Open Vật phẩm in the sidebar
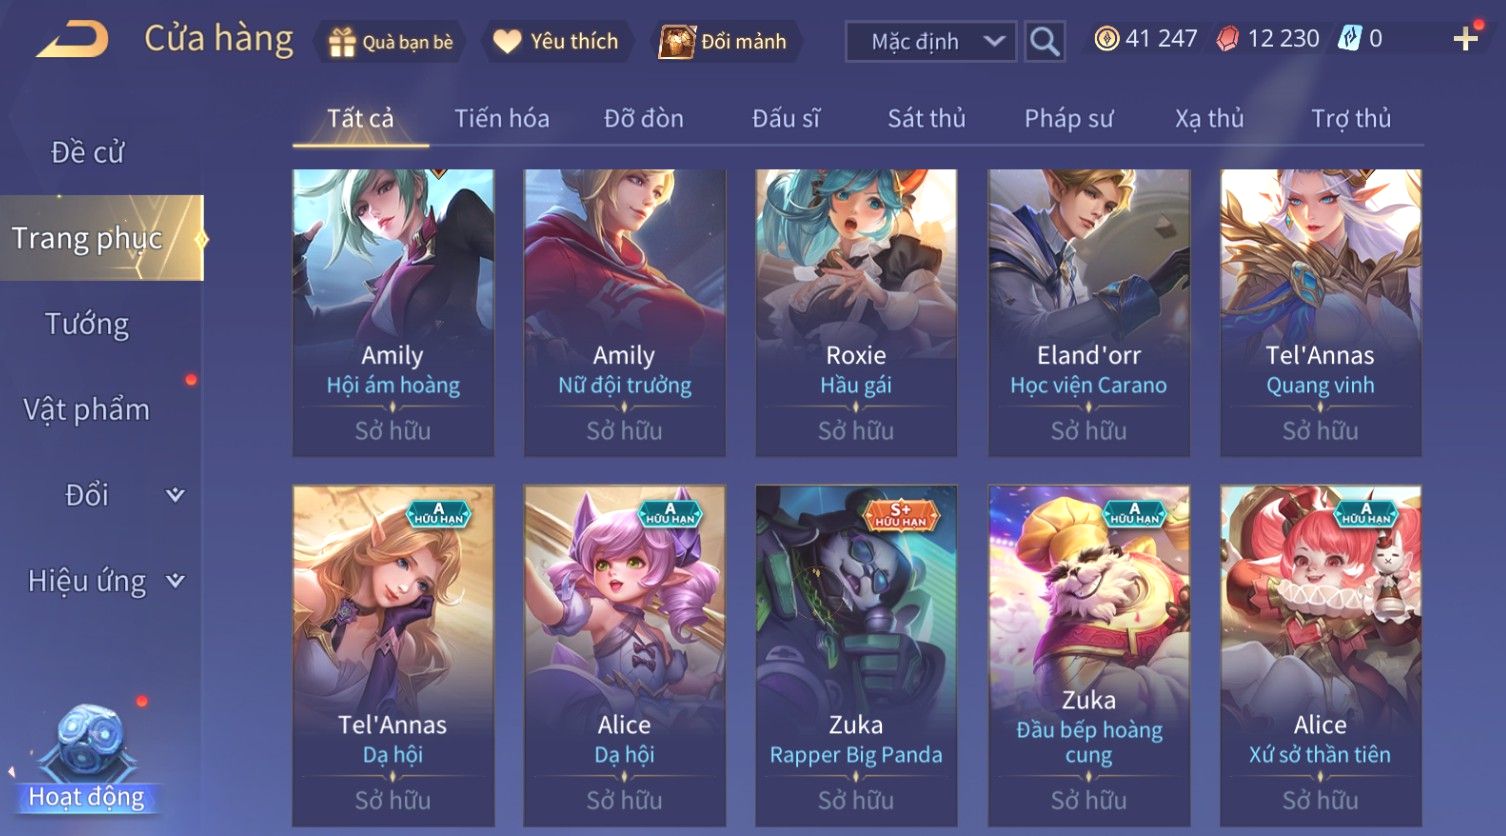The image size is (1506, 836). pyautogui.click(x=87, y=410)
